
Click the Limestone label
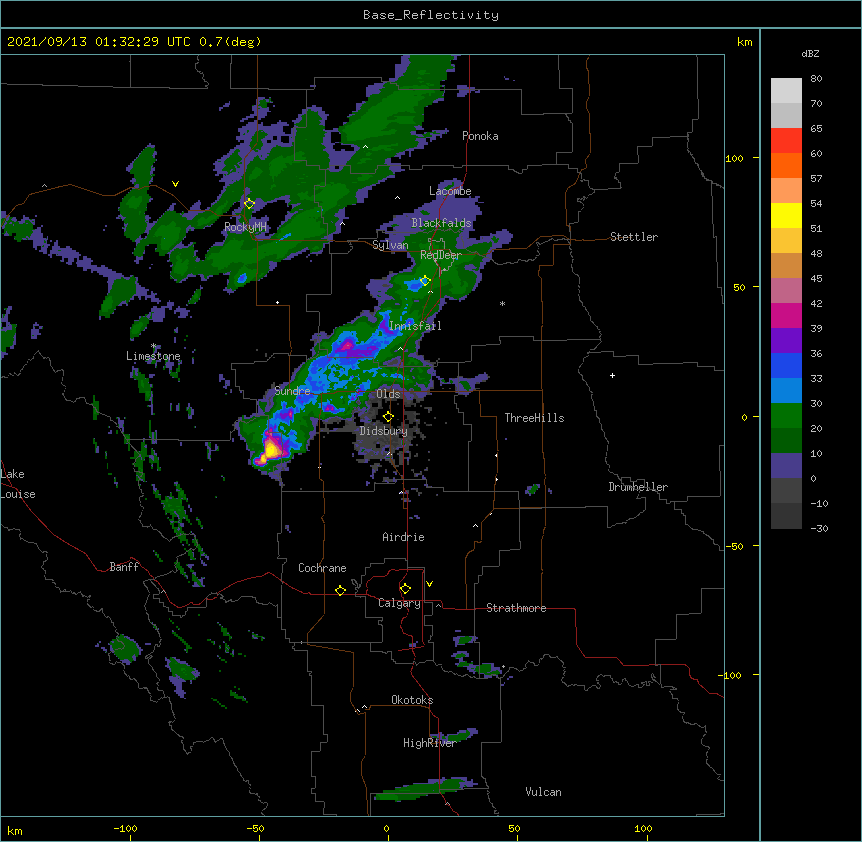point(153,356)
